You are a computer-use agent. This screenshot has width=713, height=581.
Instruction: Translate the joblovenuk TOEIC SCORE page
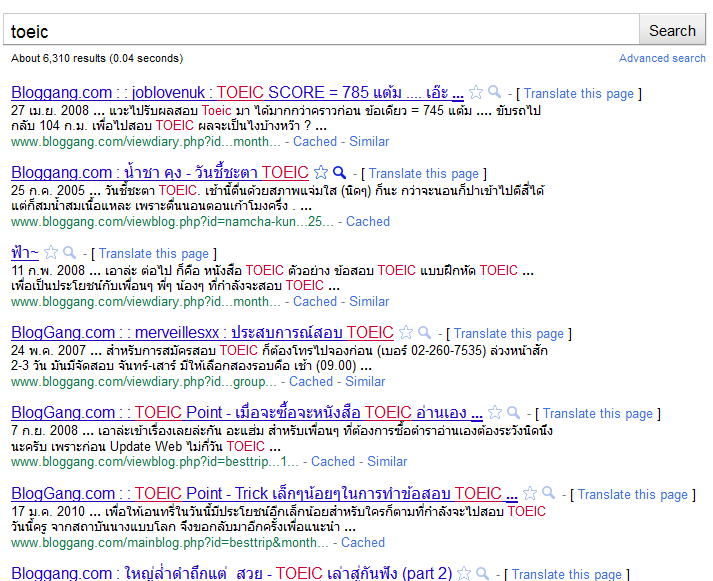(578, 94)
